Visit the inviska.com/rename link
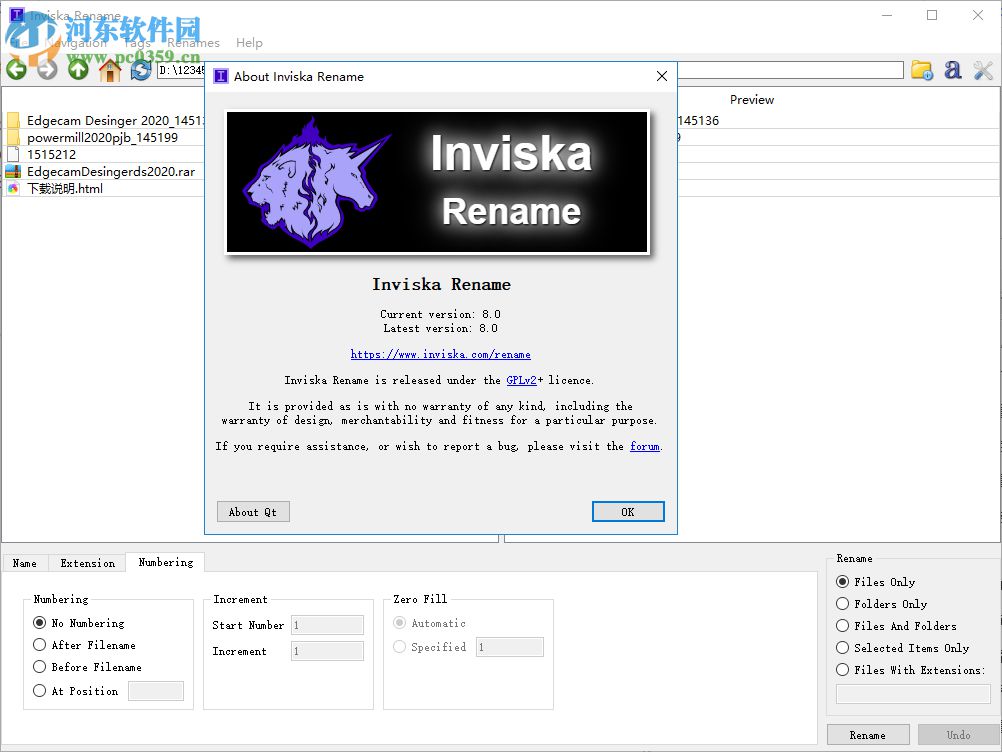The image size is (1002, 752). tap(440, 354)
